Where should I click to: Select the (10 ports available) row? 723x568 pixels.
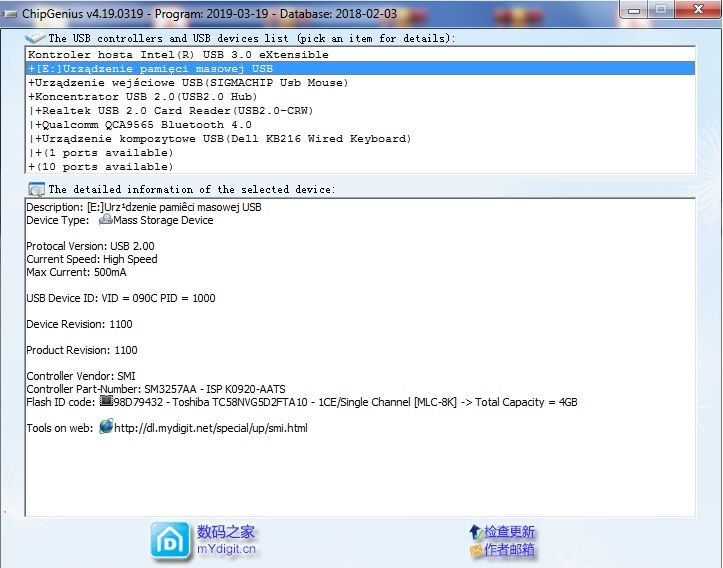point(360,167)
